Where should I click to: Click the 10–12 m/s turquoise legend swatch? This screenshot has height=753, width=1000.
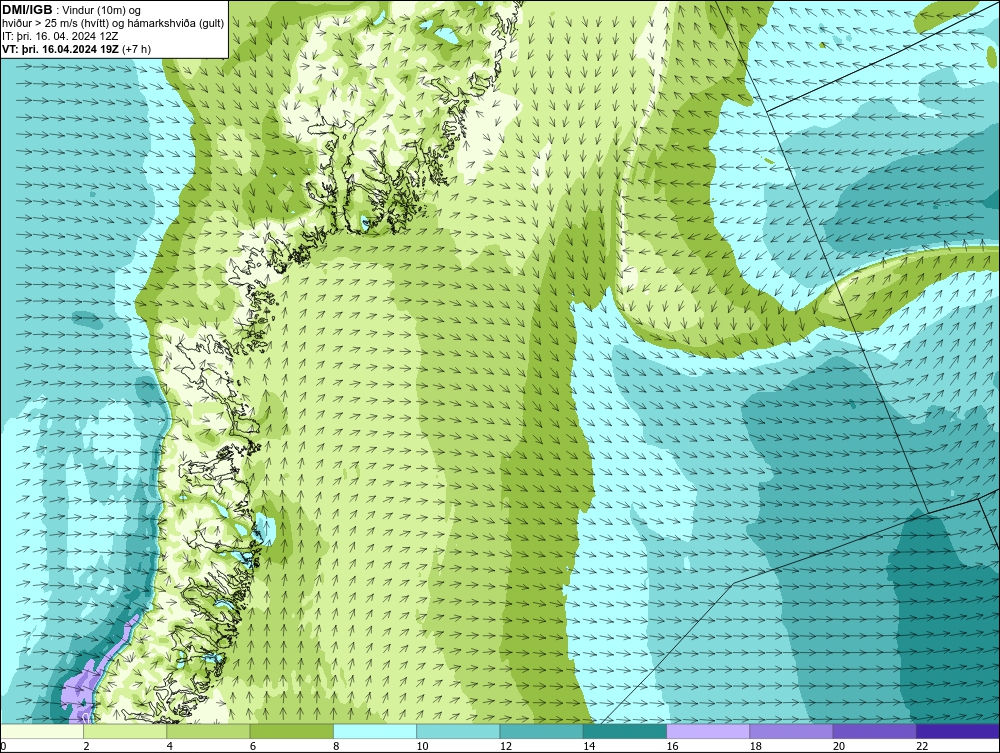[458, 731]
